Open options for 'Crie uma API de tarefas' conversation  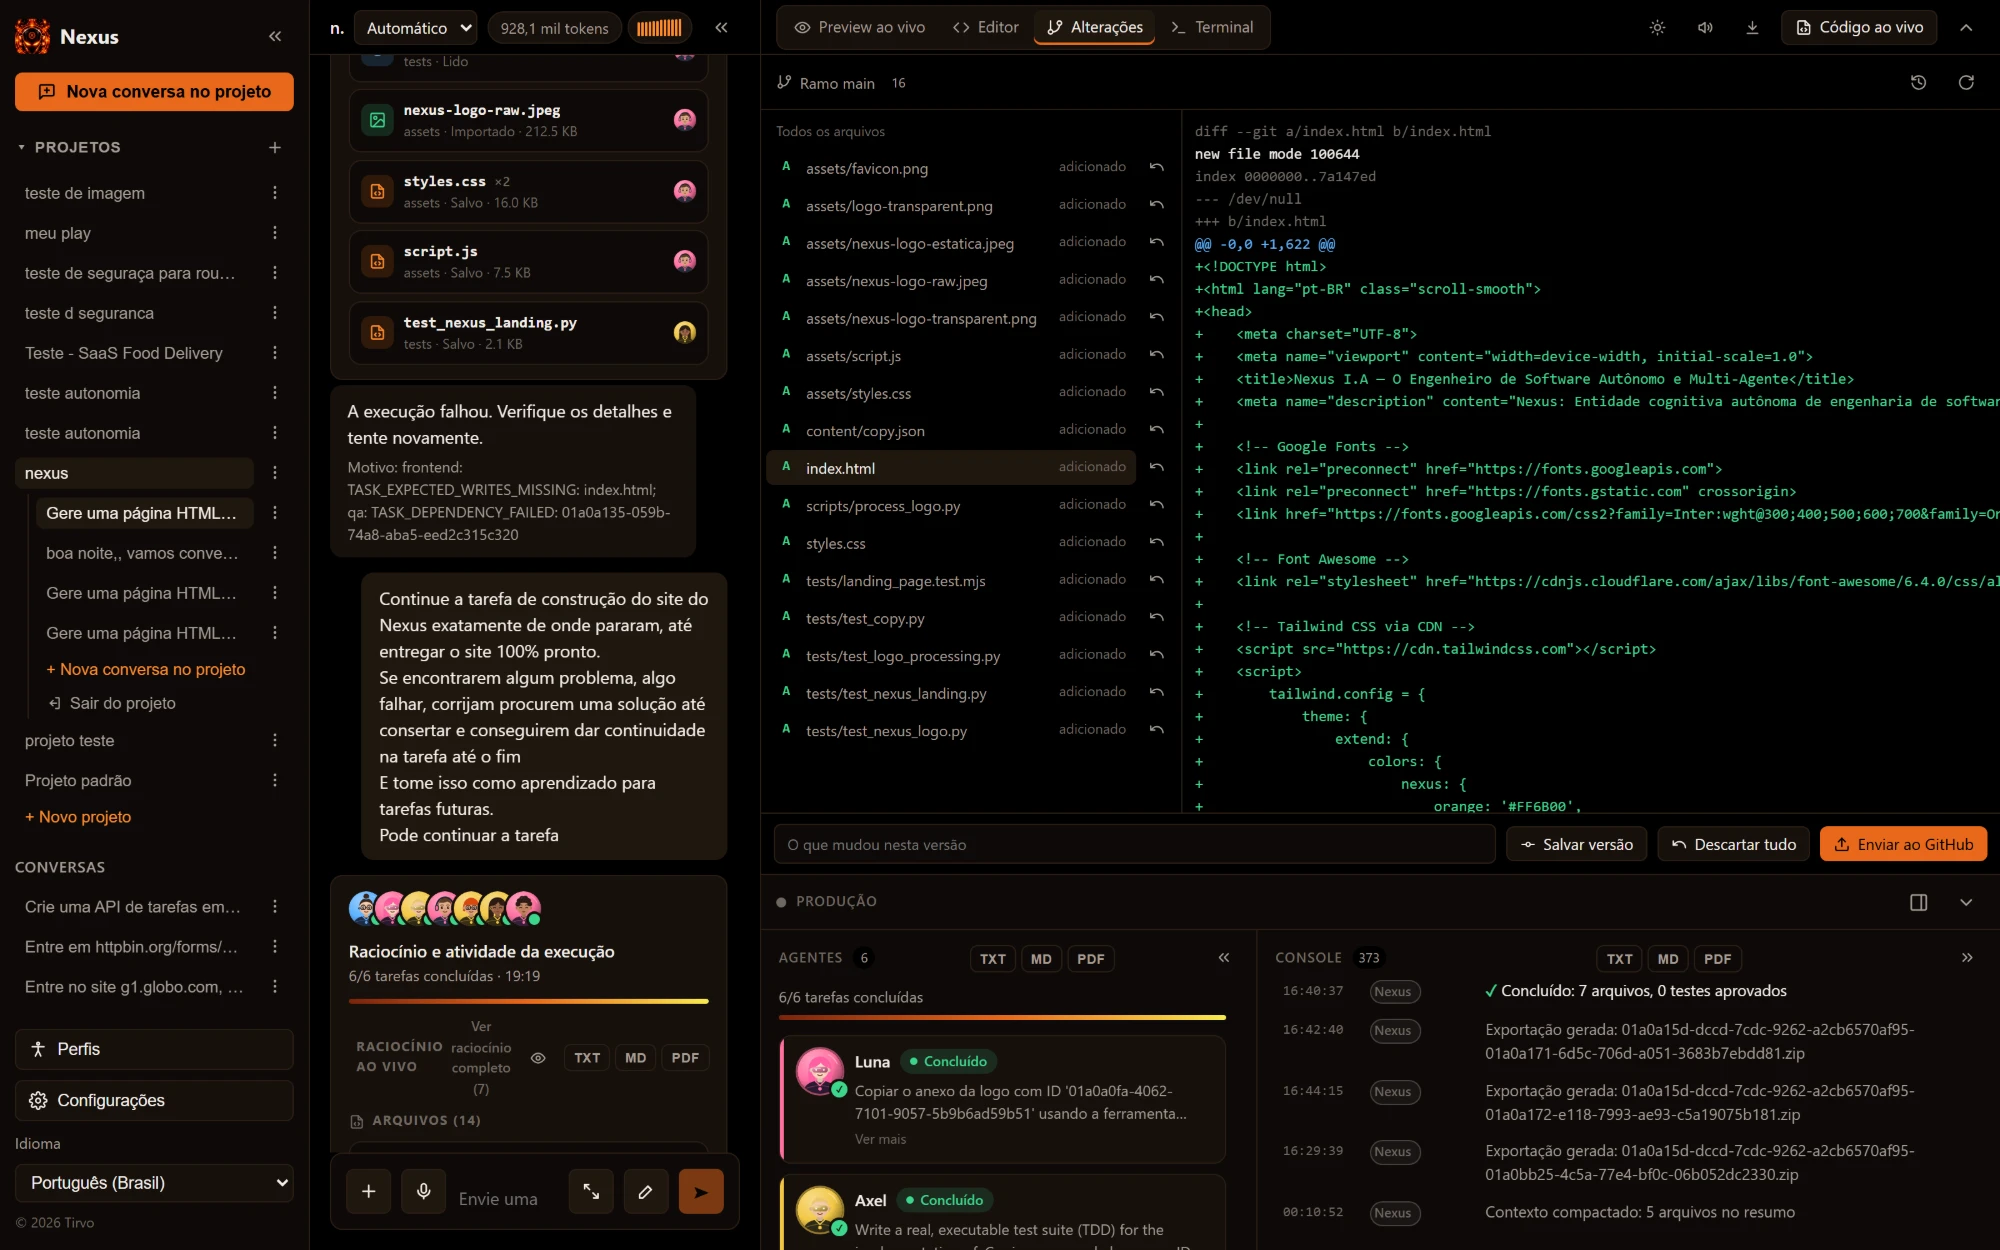point(275,907)
